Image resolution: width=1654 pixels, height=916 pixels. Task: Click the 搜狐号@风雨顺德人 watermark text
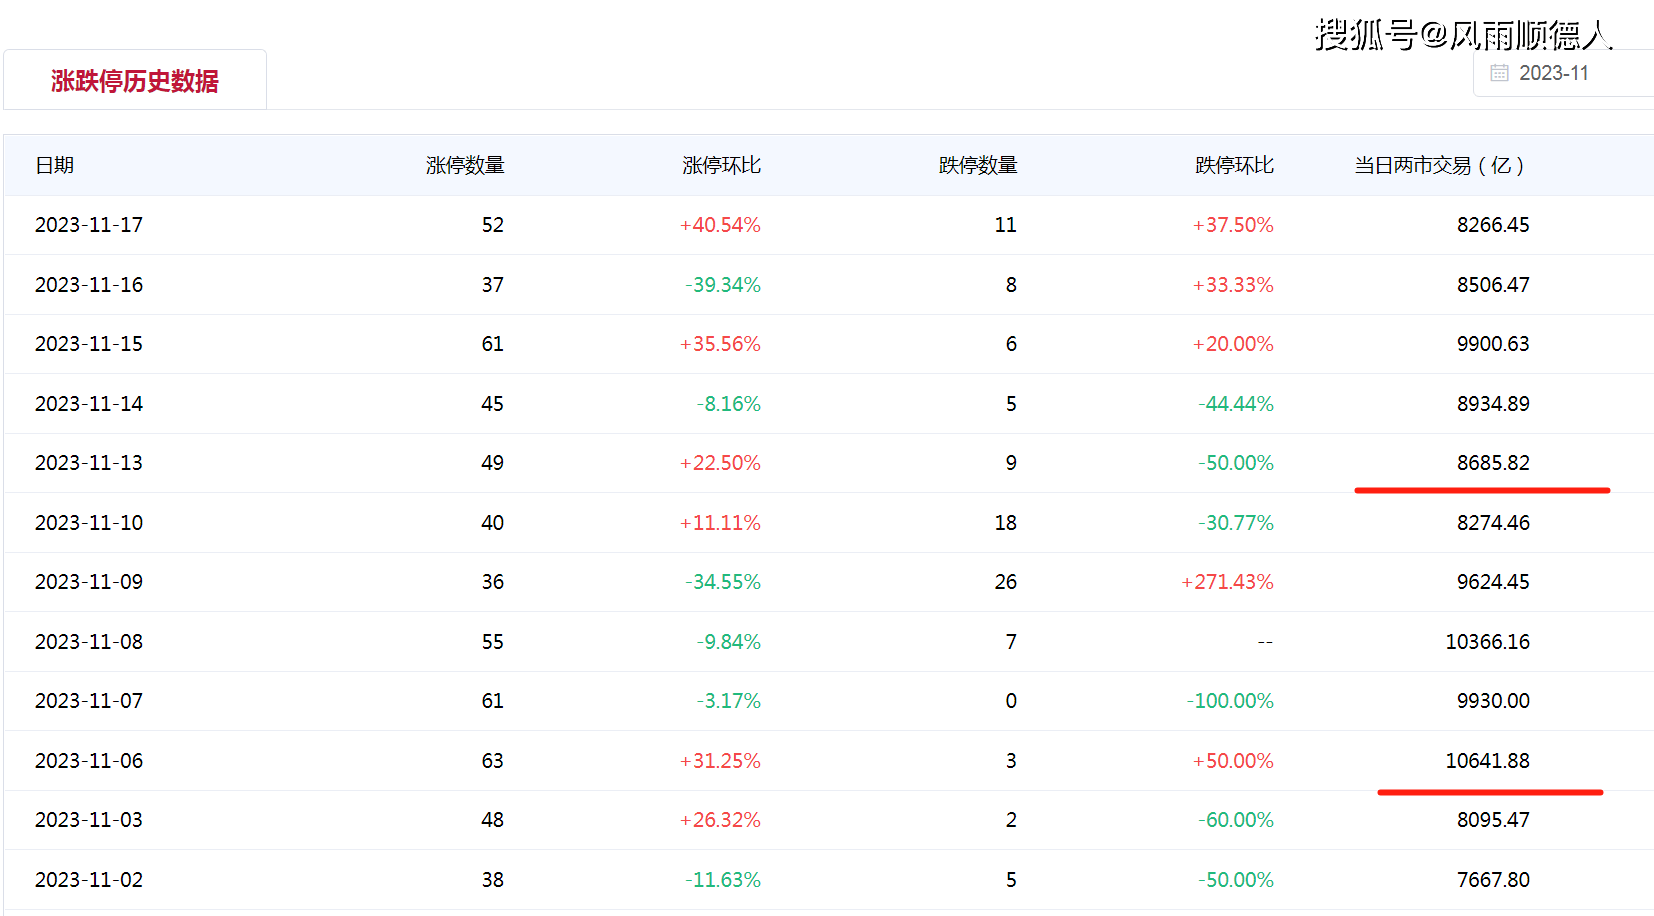pos(1462,35)
